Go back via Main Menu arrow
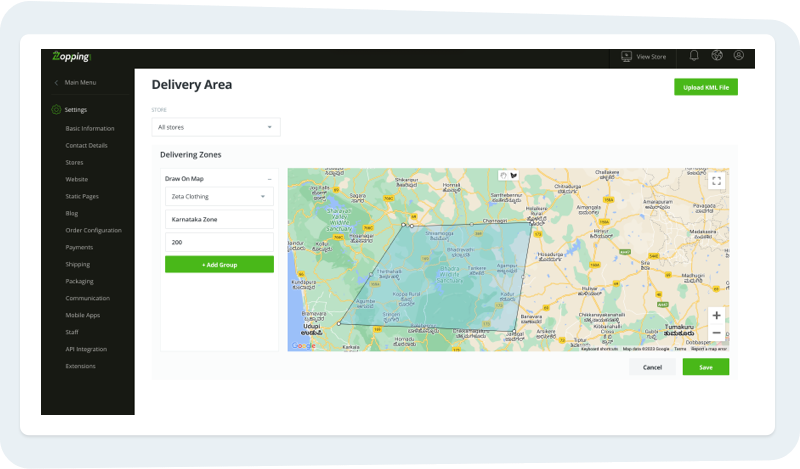Screen dimensions: 800x469 (x=56, y=83)
